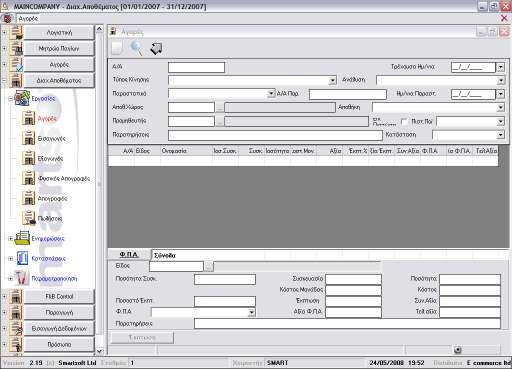This screenshot has height=369, width=512.
Task: Click the Διαχ.Αποθέματος module icon
Action: click(16, 81)
